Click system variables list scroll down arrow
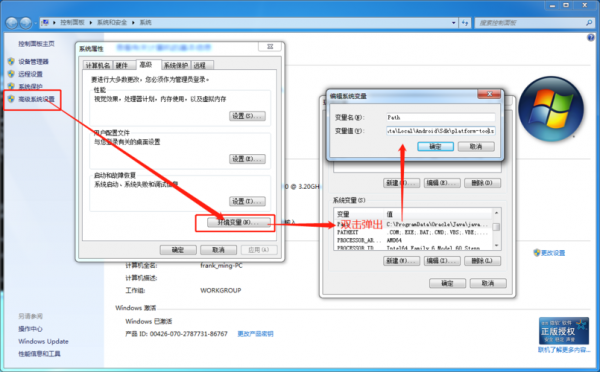Screen dimensions: 600x372 pyautogui.click(x=496, y=245)
